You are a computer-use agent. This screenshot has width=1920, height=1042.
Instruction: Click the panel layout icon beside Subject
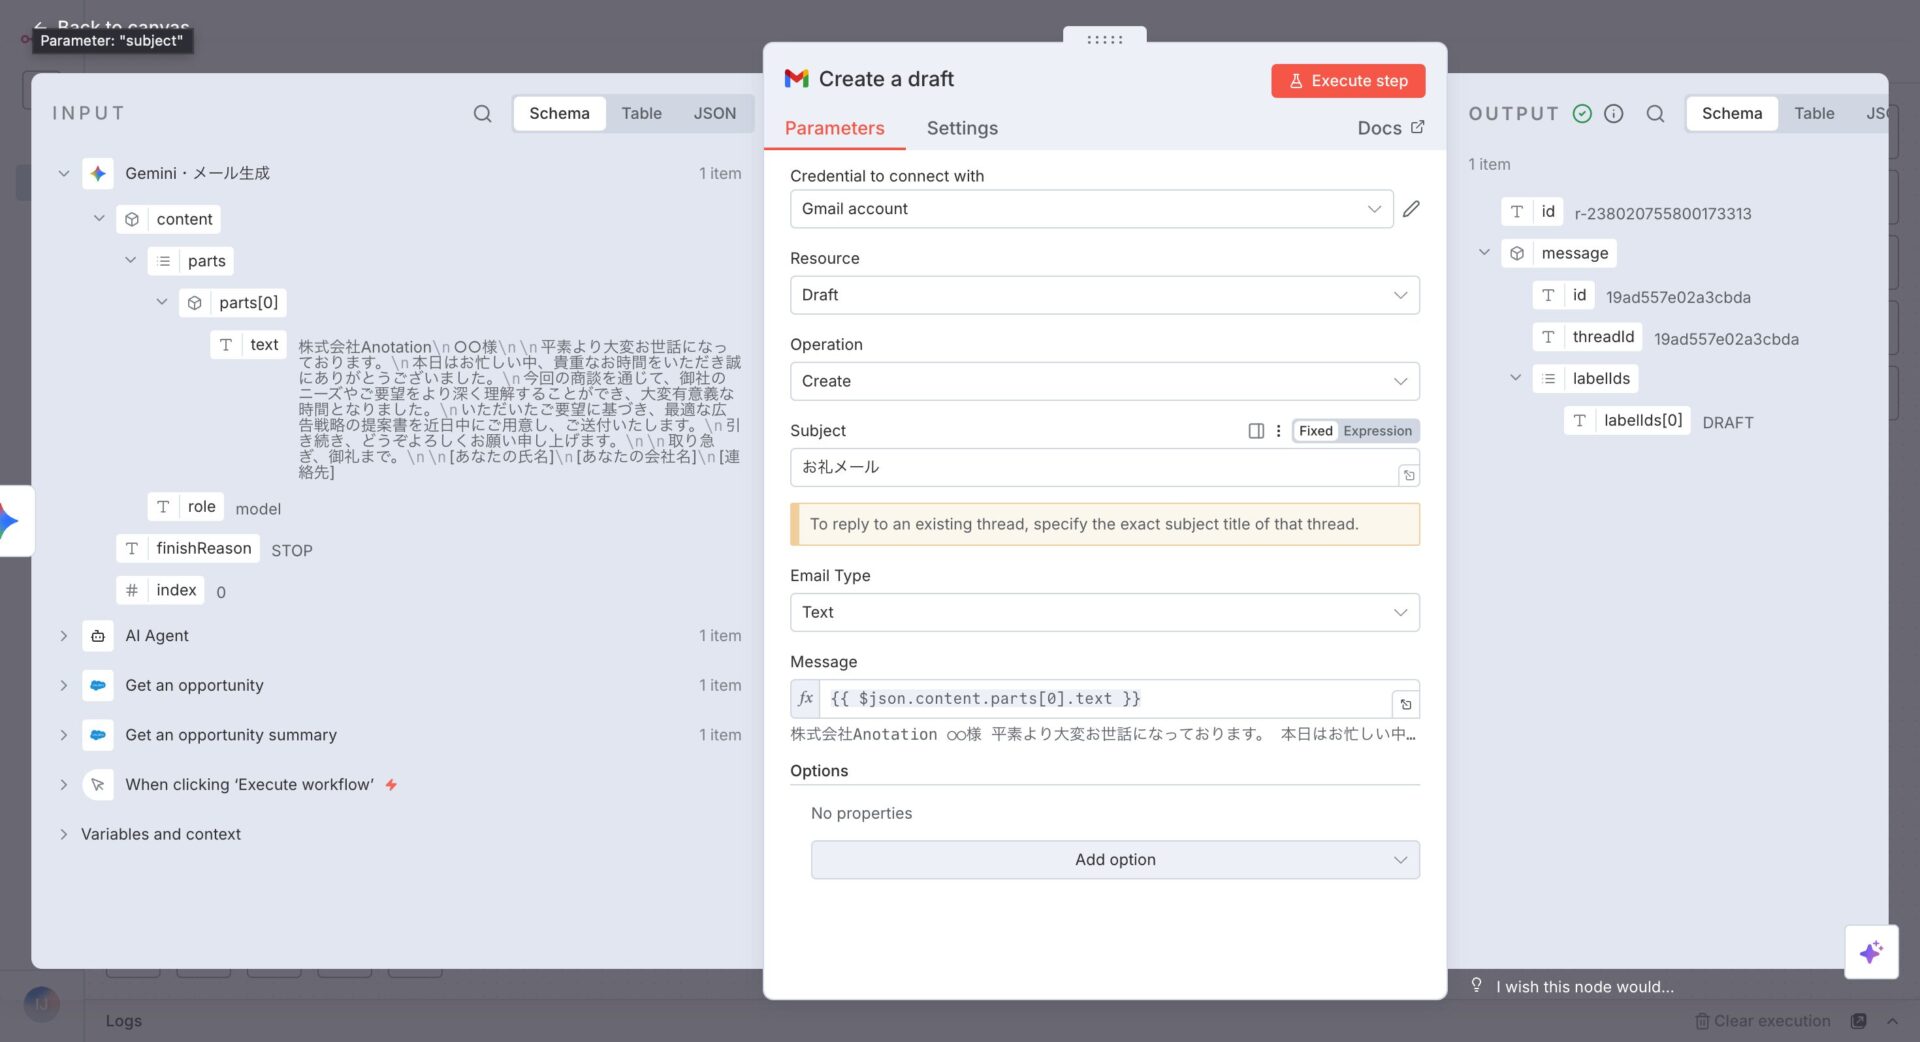(x=1256, y=431)
